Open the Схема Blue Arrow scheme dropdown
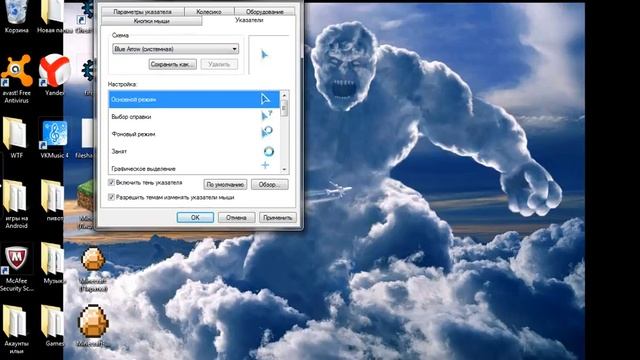This screenshot has width=640, height=360. (x=176, y=49)
